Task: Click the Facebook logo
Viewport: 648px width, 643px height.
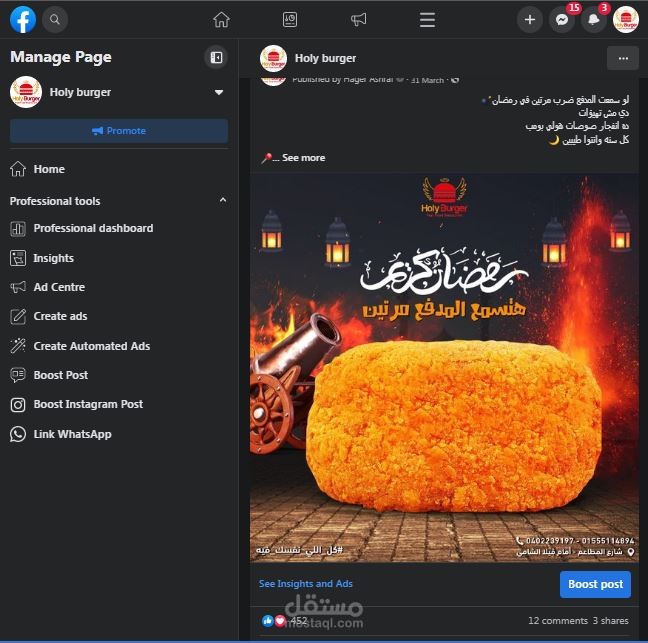Action: 23,20
